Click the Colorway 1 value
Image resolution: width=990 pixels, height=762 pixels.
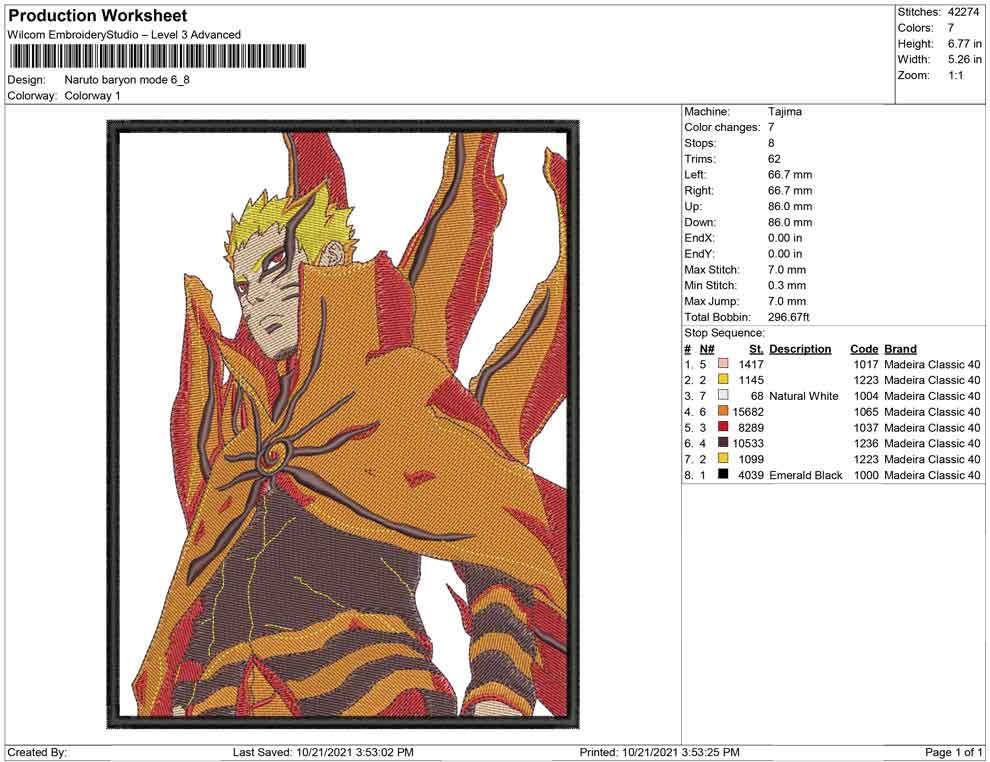click(92, 96)
